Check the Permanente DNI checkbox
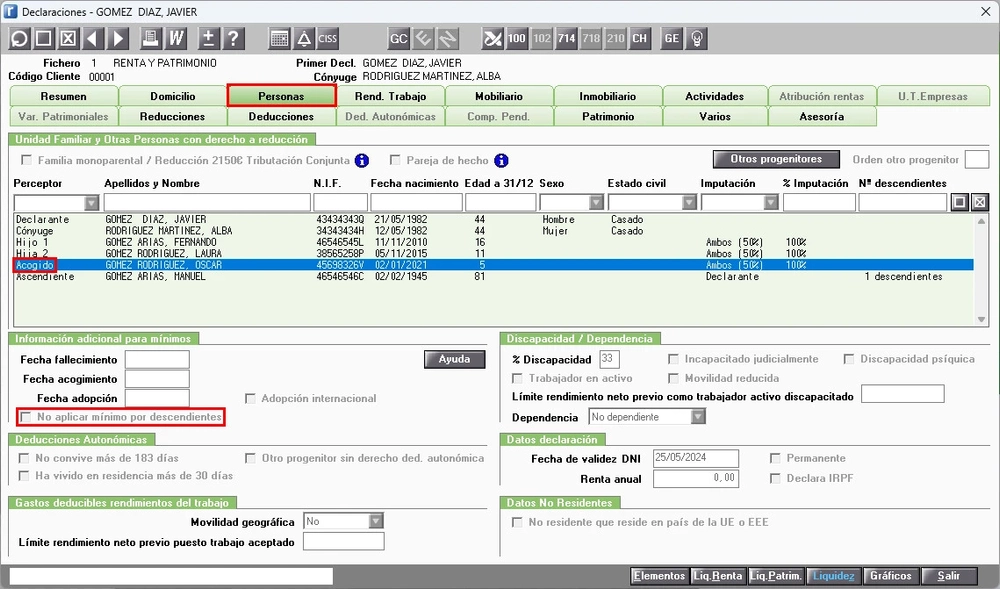The width and height of the screenshot is (1000, 589). point(776,458)
